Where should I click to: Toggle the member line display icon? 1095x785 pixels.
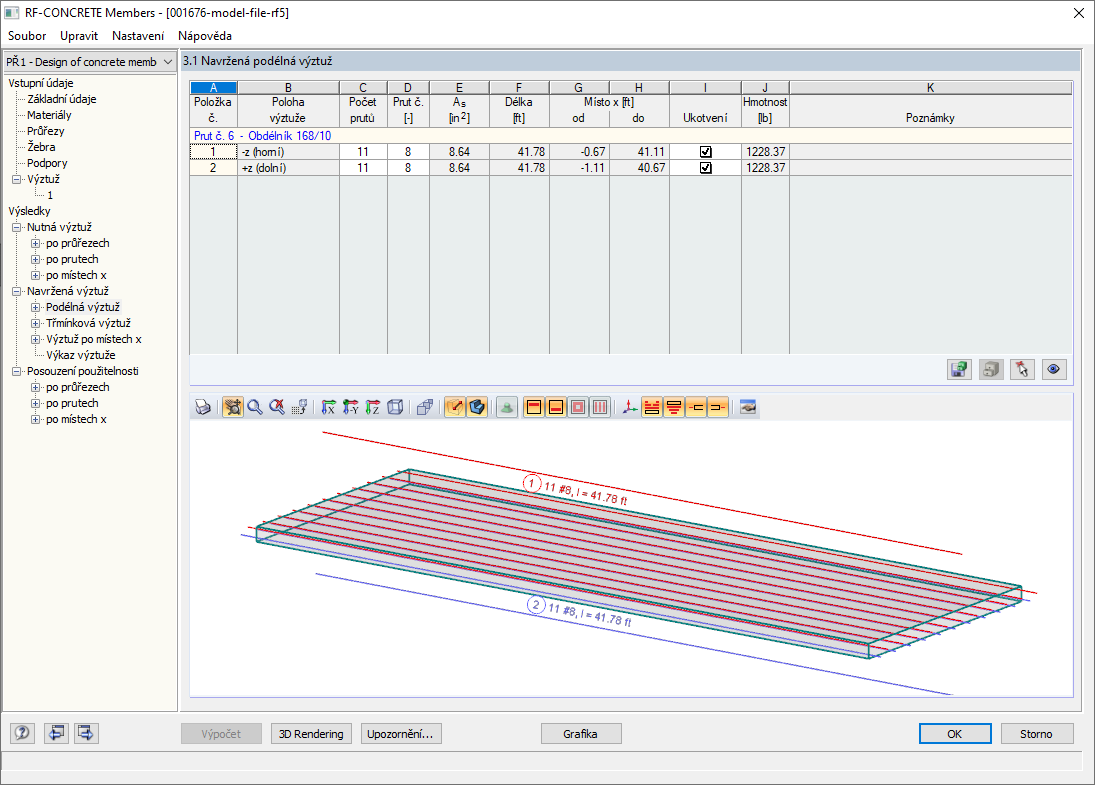[x=455, y=407]
